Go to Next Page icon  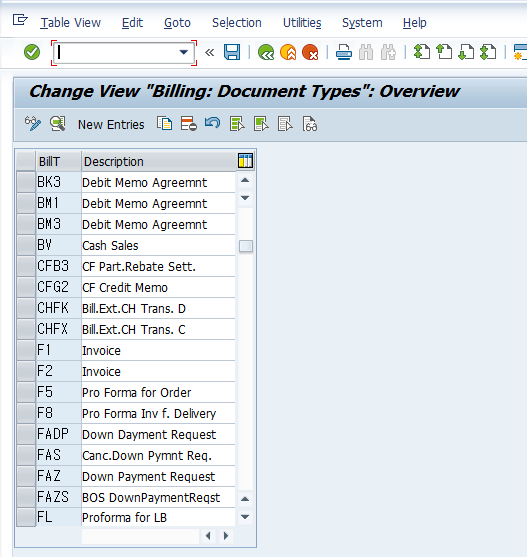466,52
